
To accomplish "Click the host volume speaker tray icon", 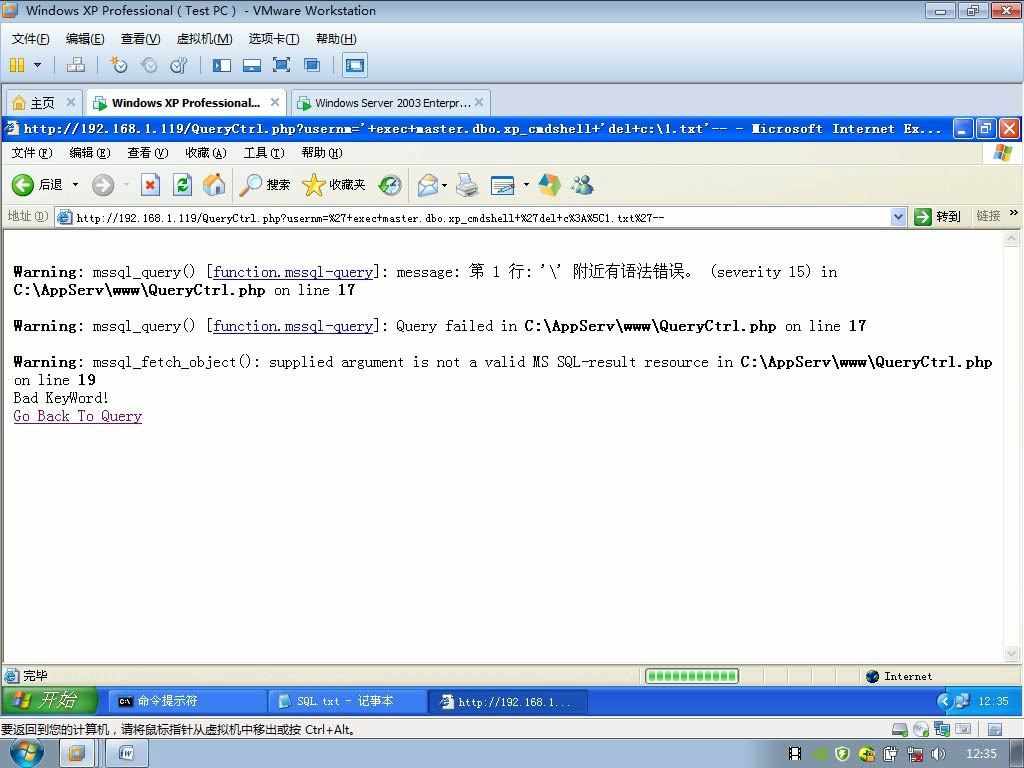I will point(938,754).
